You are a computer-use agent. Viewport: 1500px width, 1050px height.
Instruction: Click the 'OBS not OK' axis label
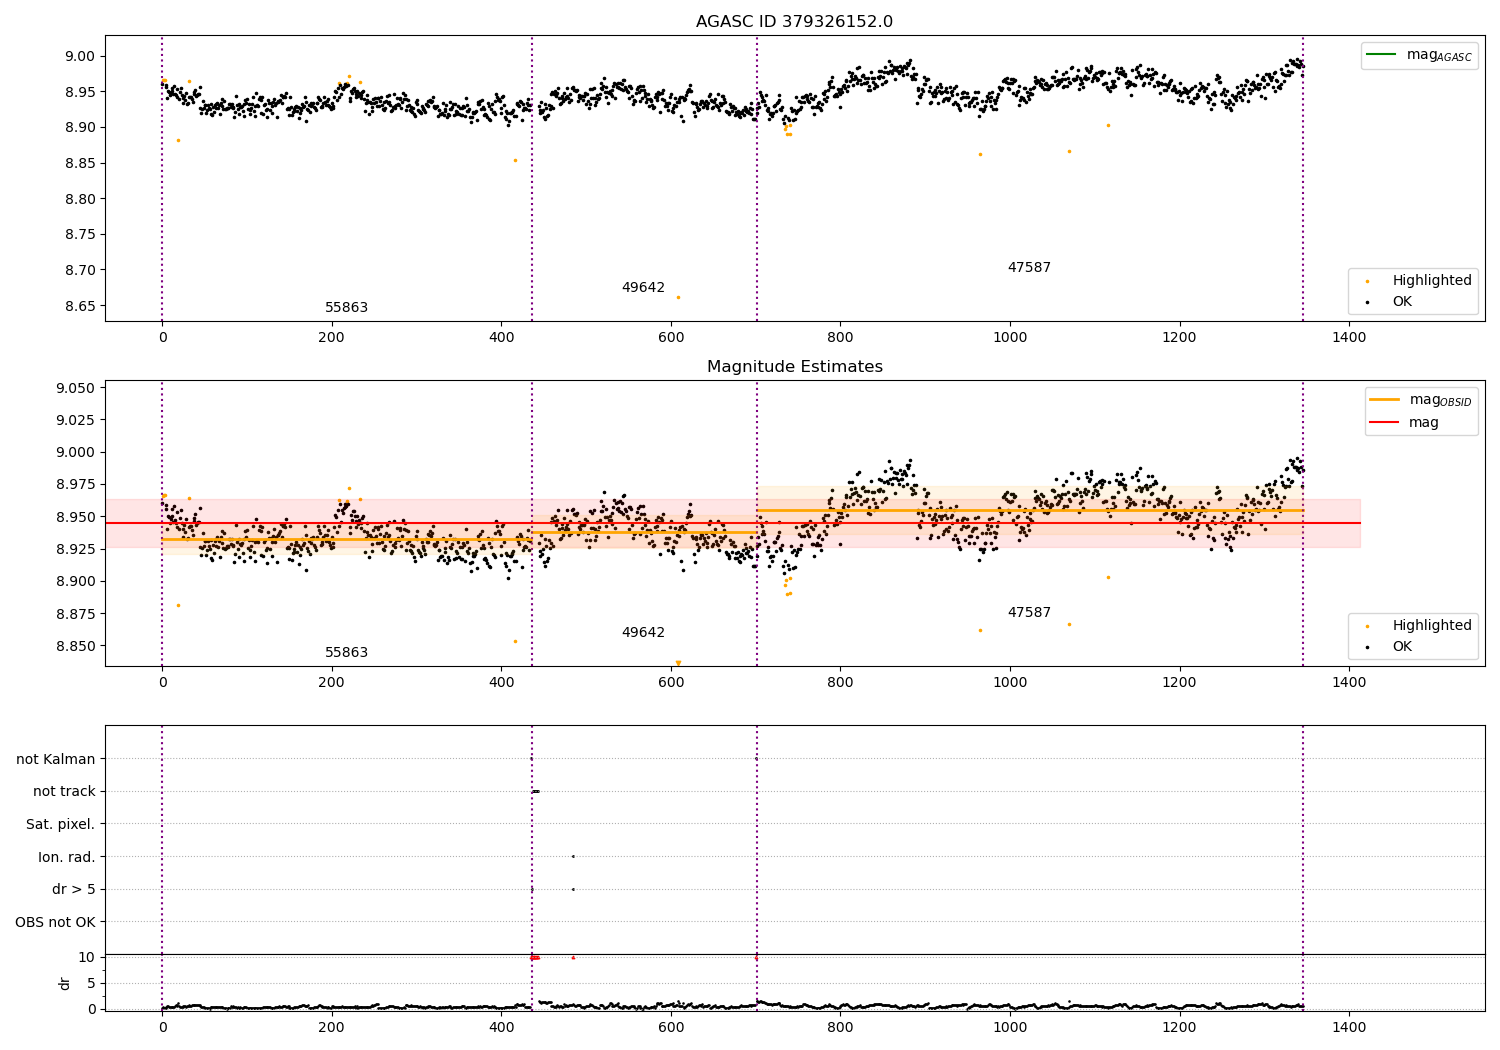pos(55,923)
